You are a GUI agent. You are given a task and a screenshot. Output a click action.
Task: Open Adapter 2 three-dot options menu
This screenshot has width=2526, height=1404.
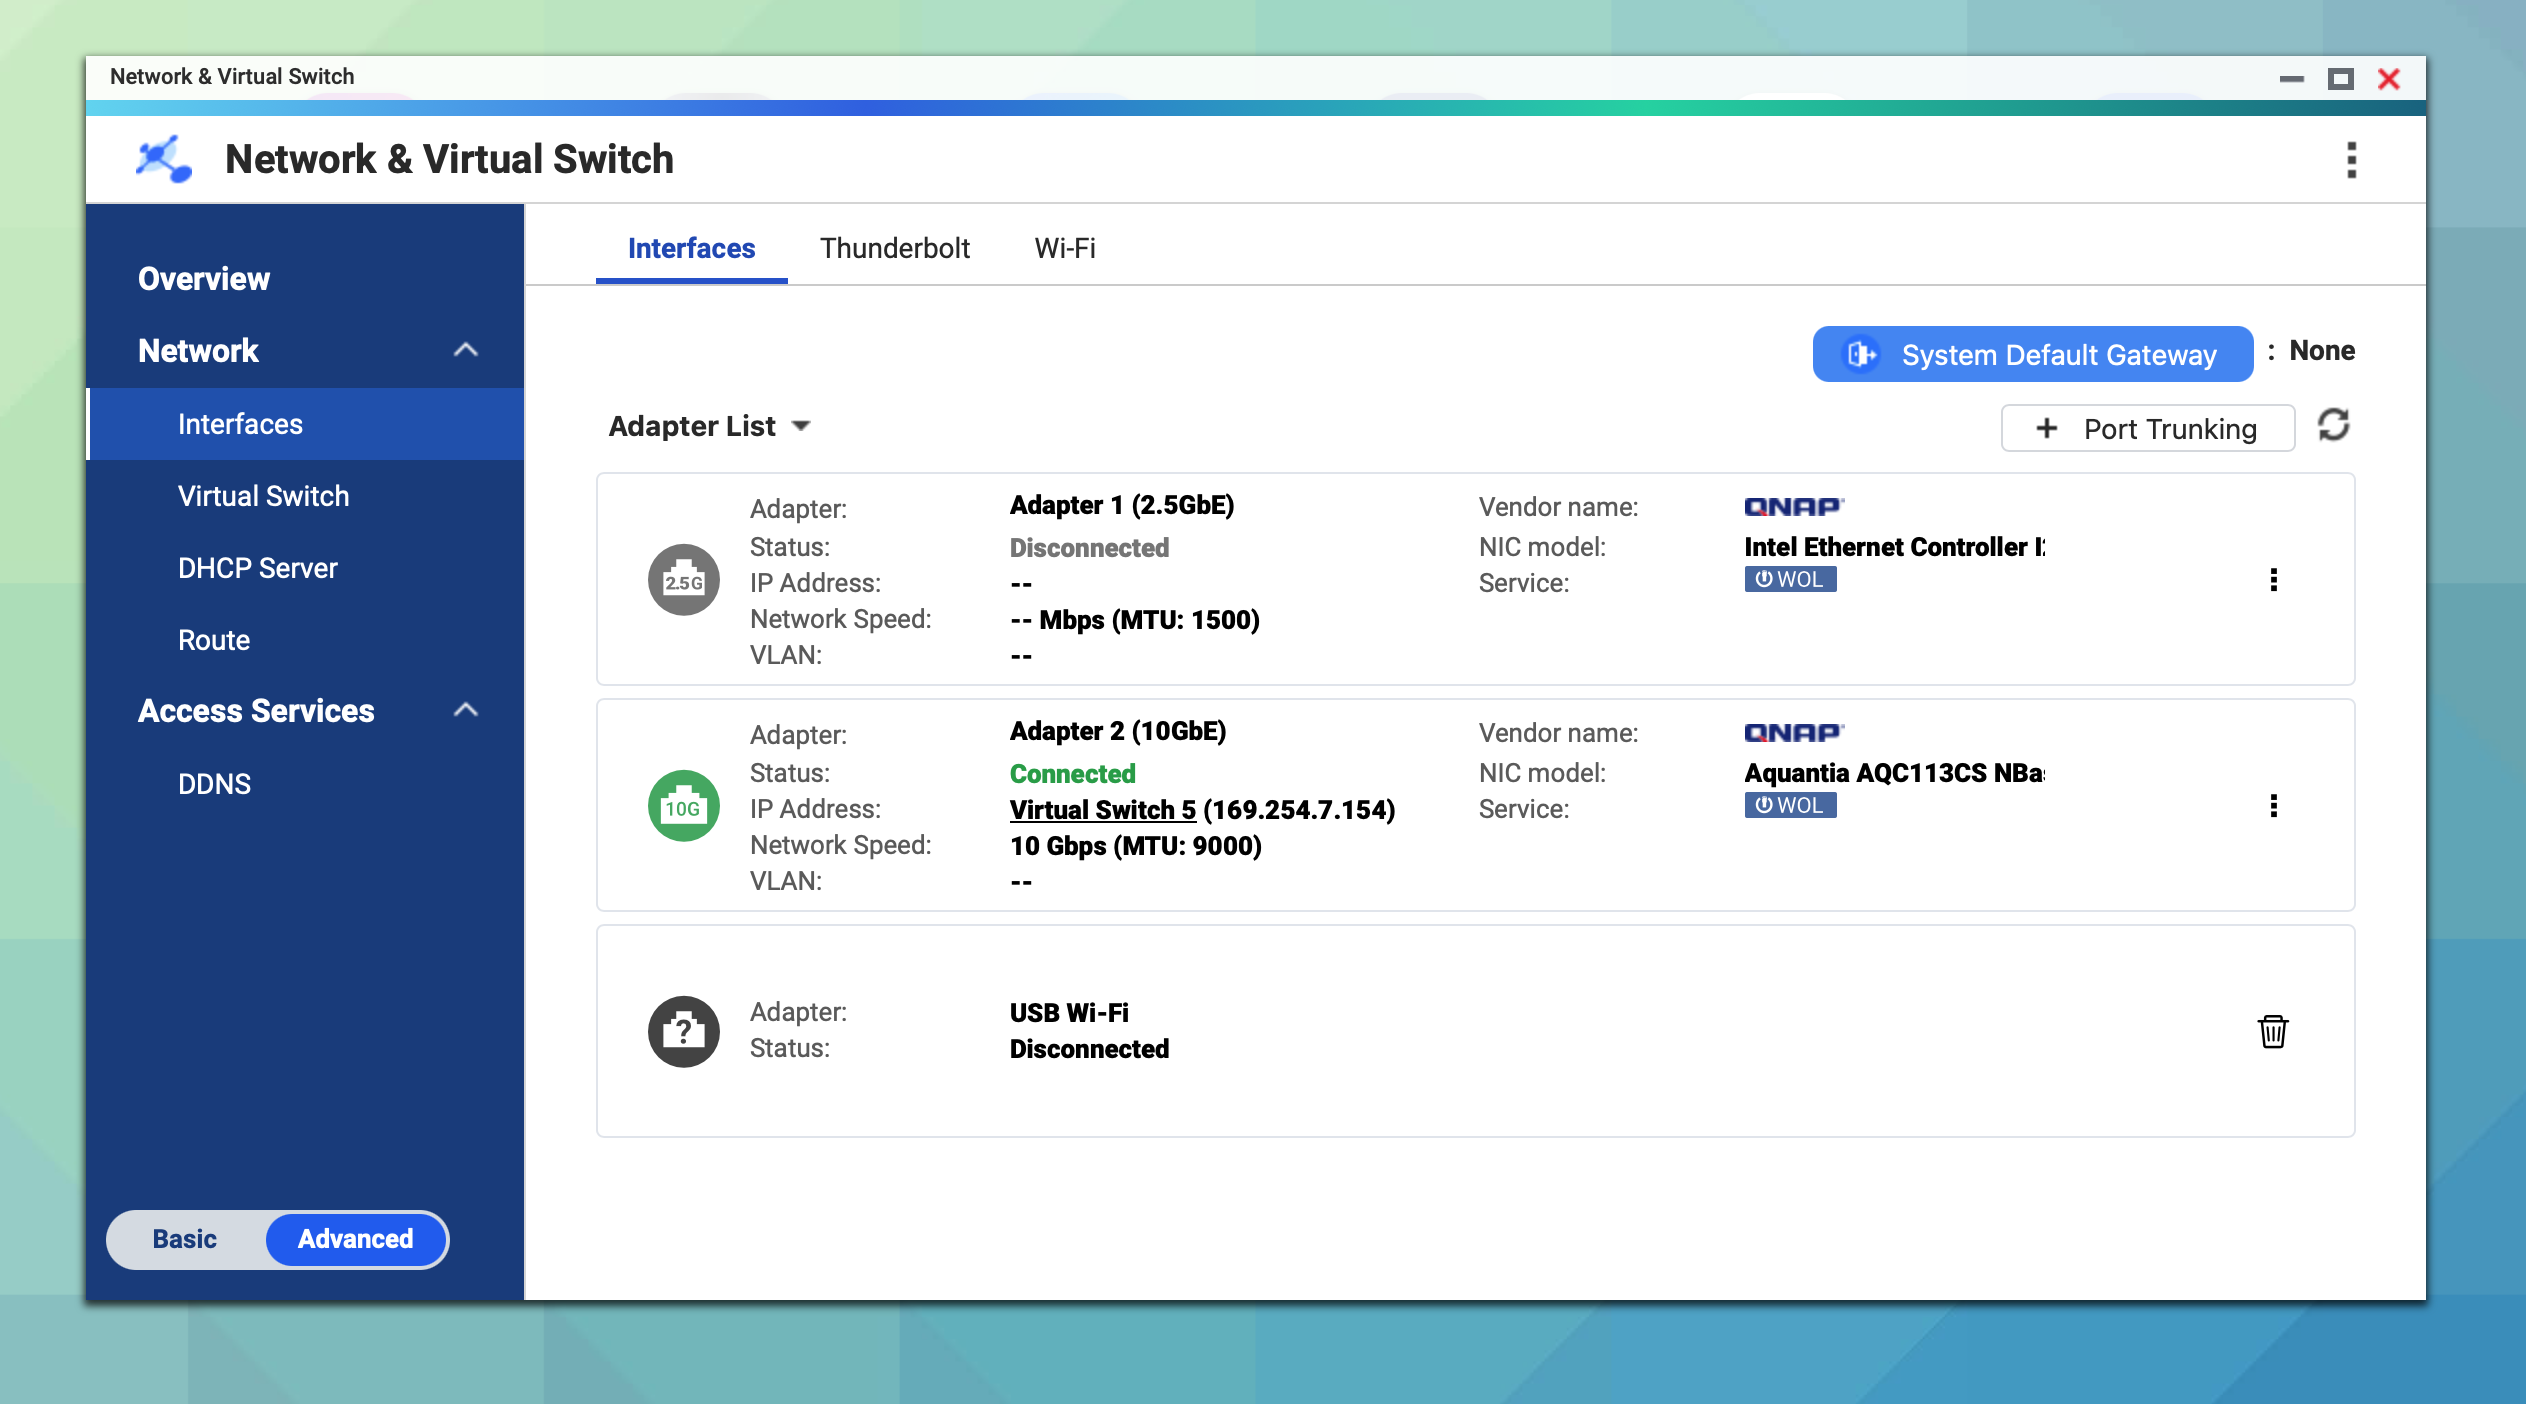click(x=2273, y=806)
